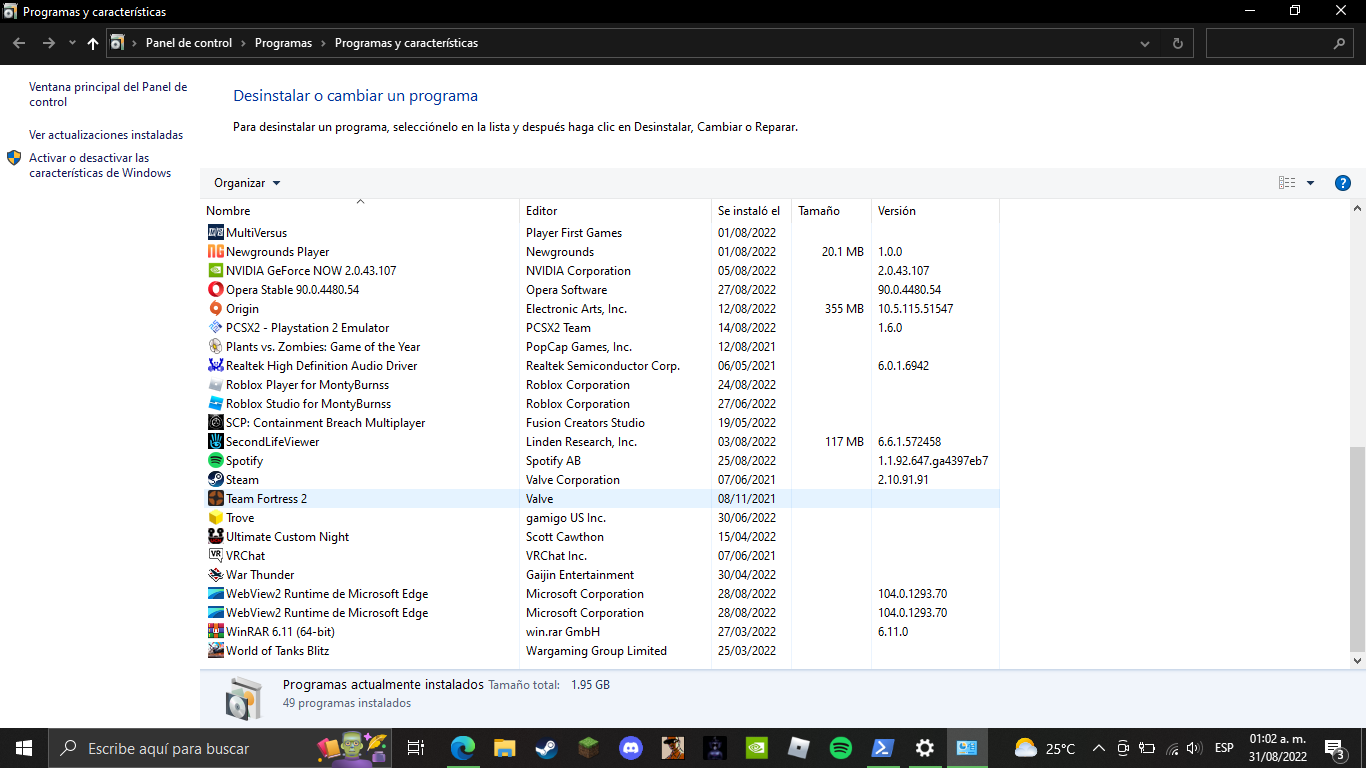Click the taskbar search box
Viewport: 1366px width, 768px height.
pos(220,748)
